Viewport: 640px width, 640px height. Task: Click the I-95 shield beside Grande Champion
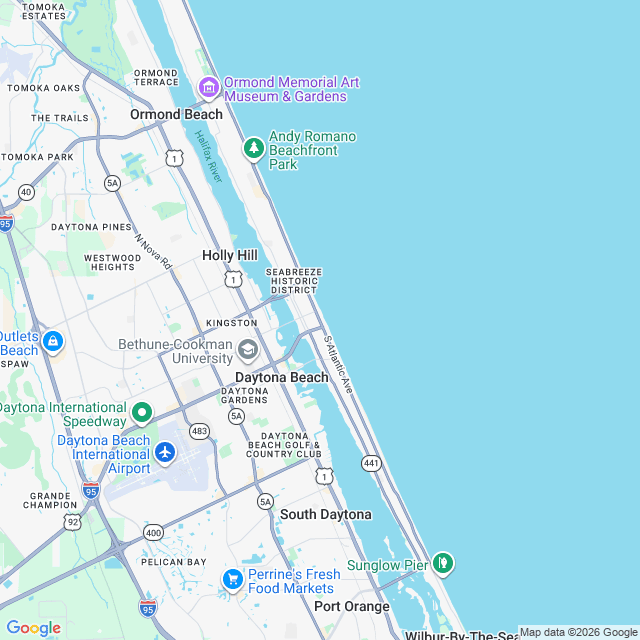pyautogui.click(x=91, y=491)
